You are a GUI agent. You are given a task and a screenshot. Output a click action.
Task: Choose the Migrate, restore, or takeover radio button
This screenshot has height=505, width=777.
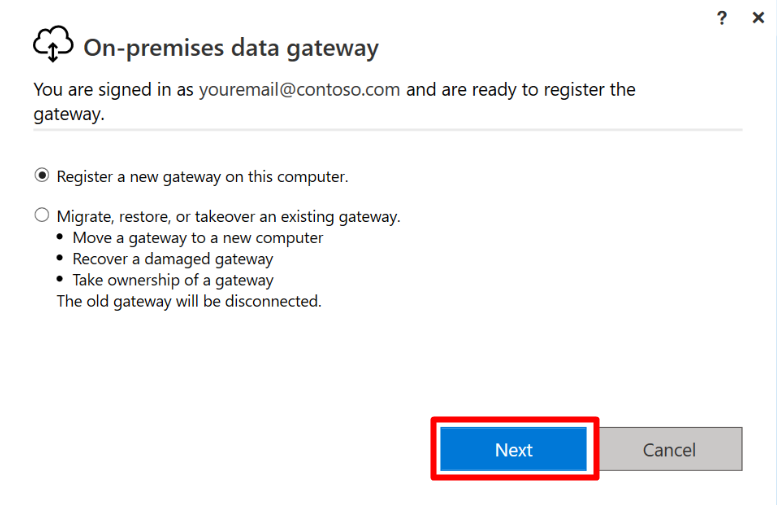click(x=42, y=215)
